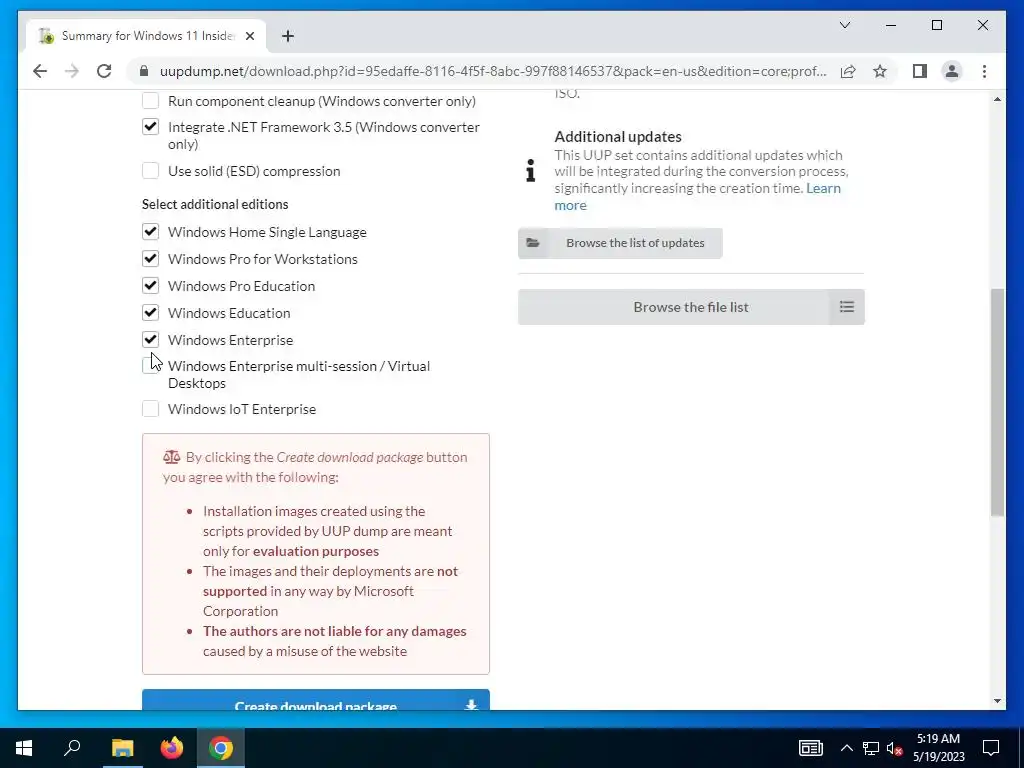Enable Use solid (ESD) compression
The width and height of the screenshot is (1024, 768).
[x=150, y=170]
